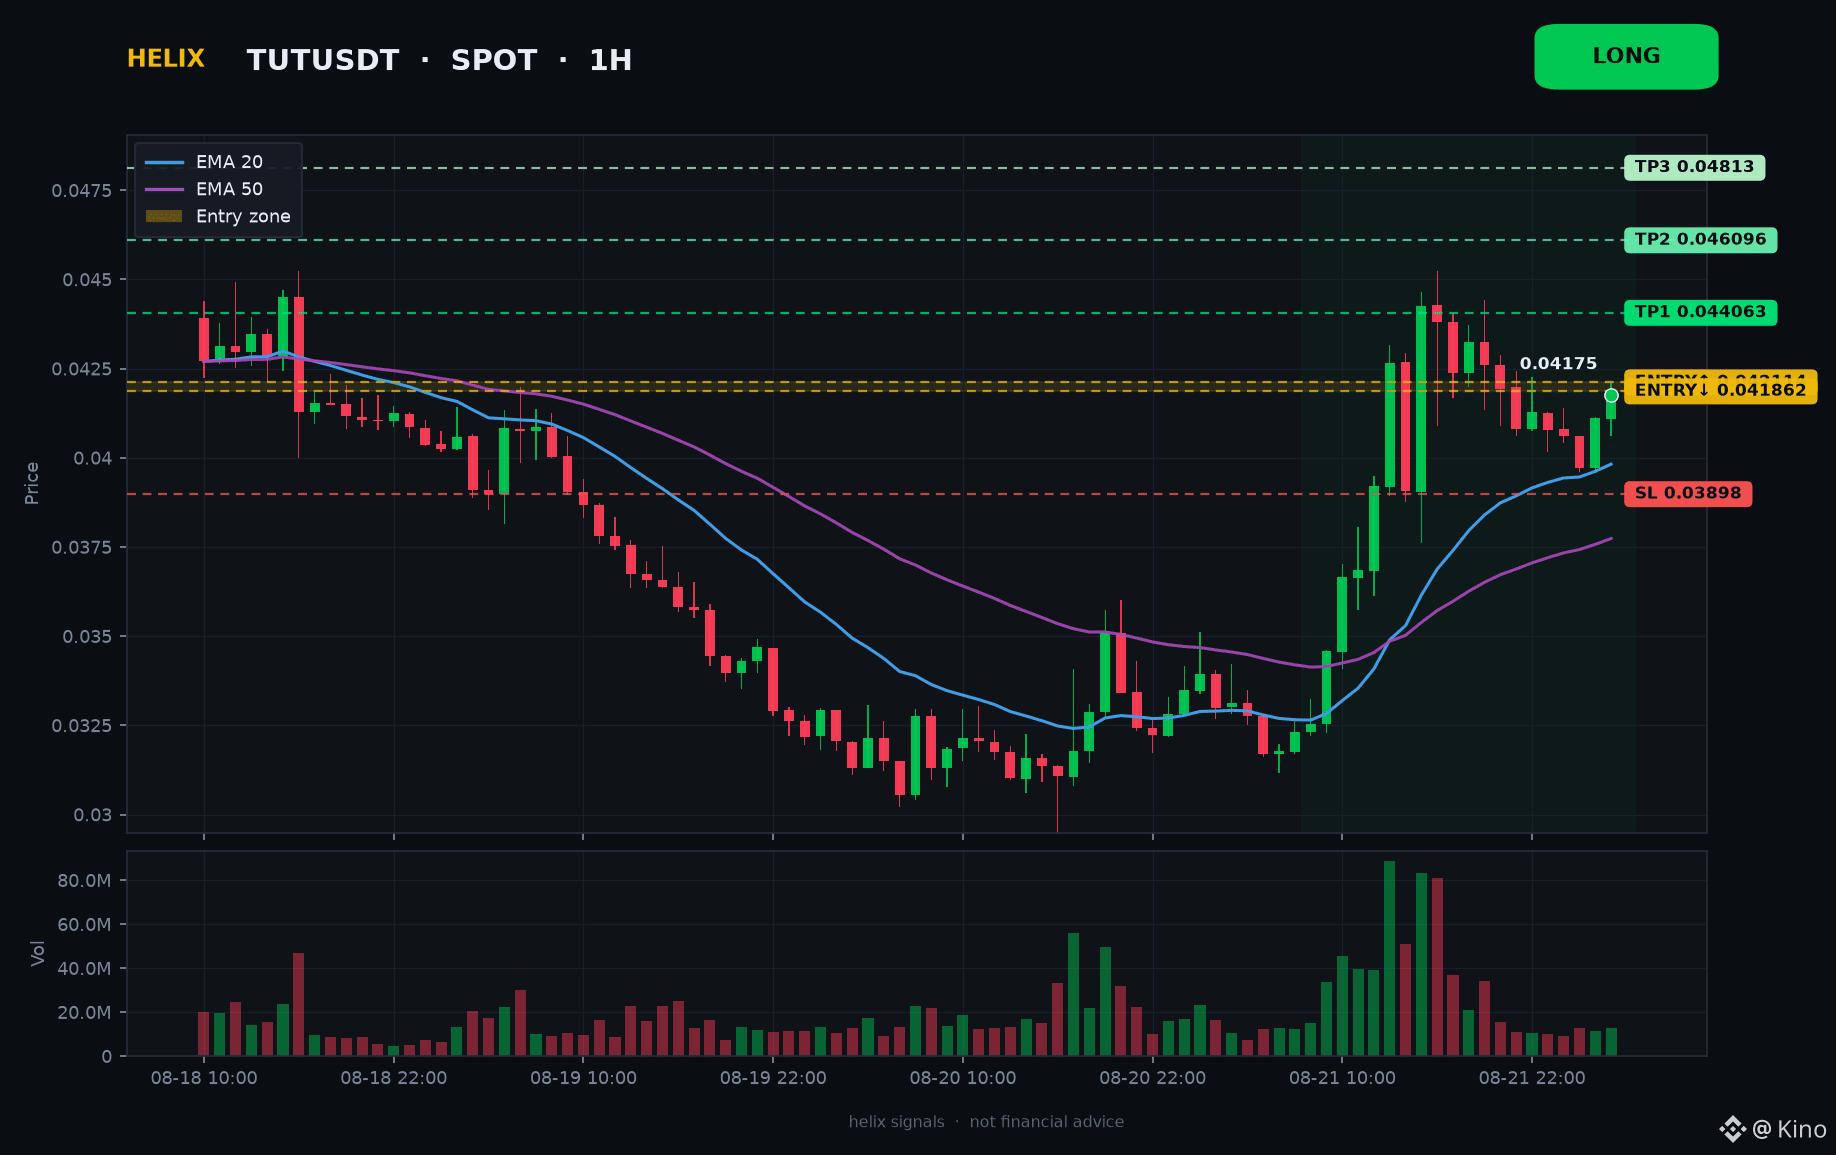Click the TP2 0.046096 target label

click(x=1700, y=240)
